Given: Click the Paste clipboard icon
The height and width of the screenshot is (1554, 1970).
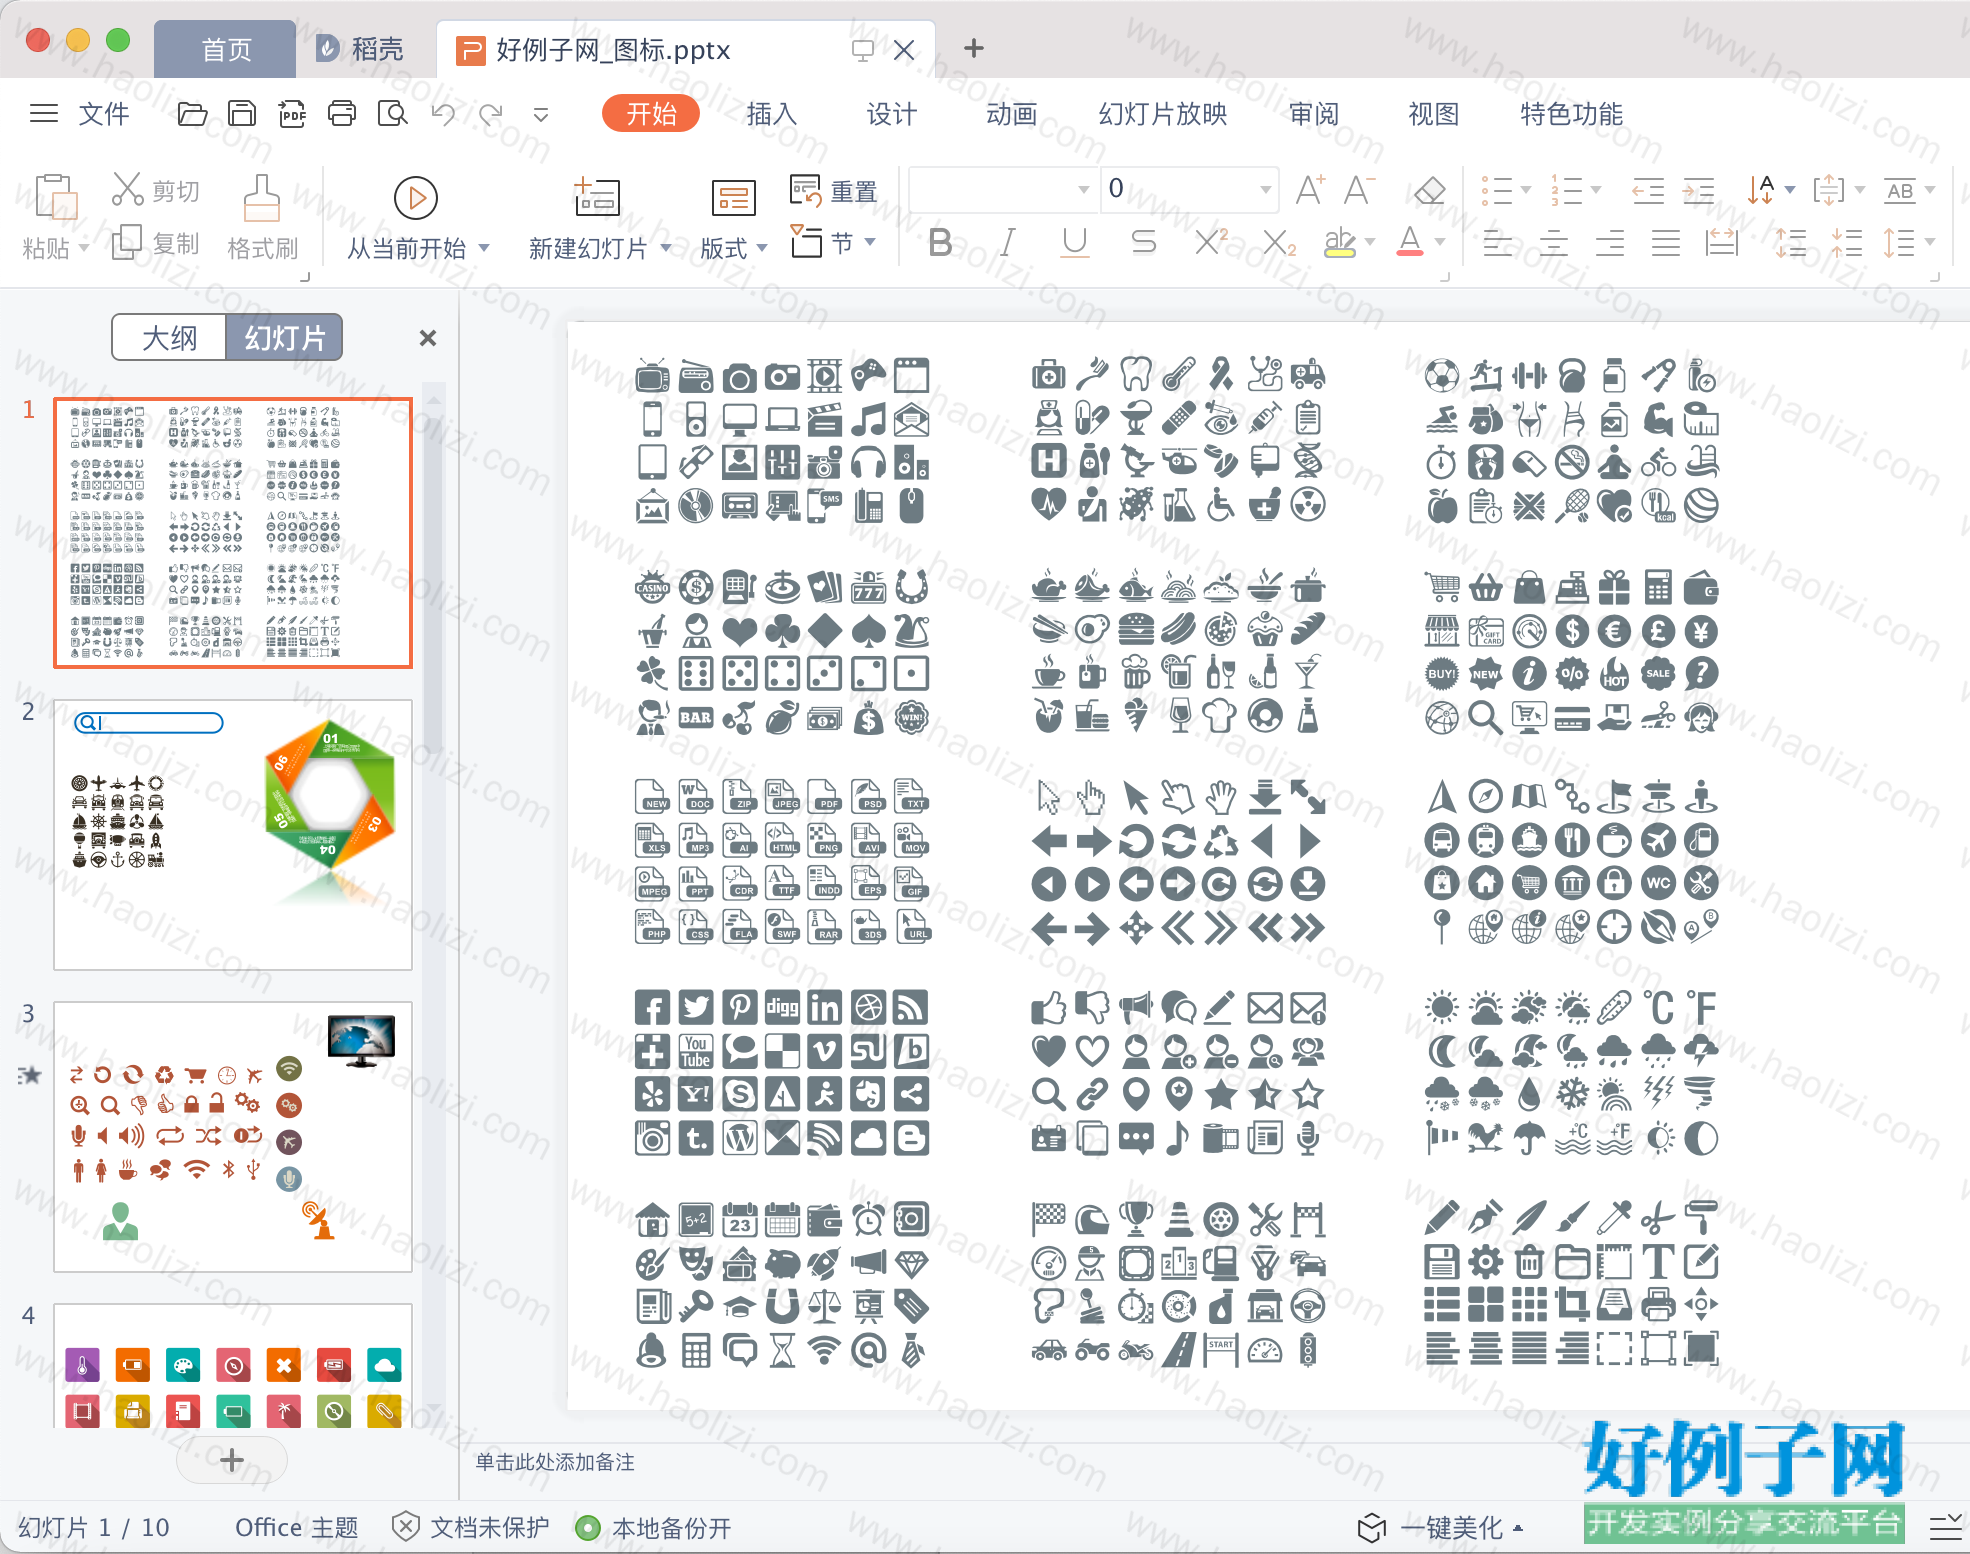Looking at the screenshot, I should tap(56, 196).
